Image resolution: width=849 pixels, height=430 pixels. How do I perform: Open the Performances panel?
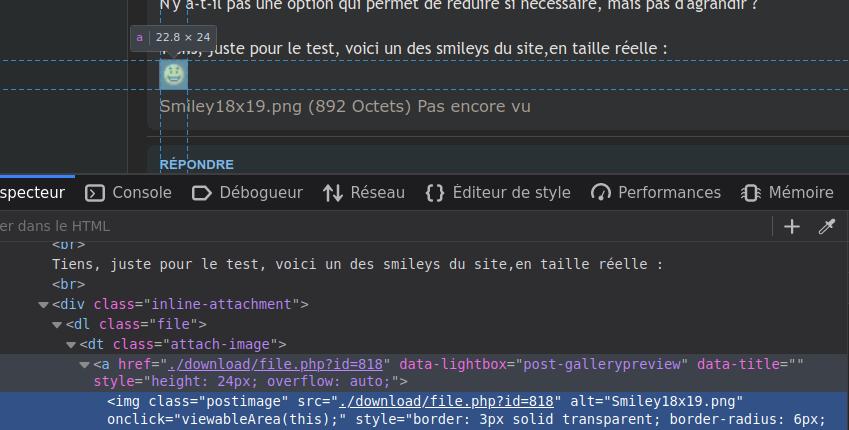[x=656, y=192]
